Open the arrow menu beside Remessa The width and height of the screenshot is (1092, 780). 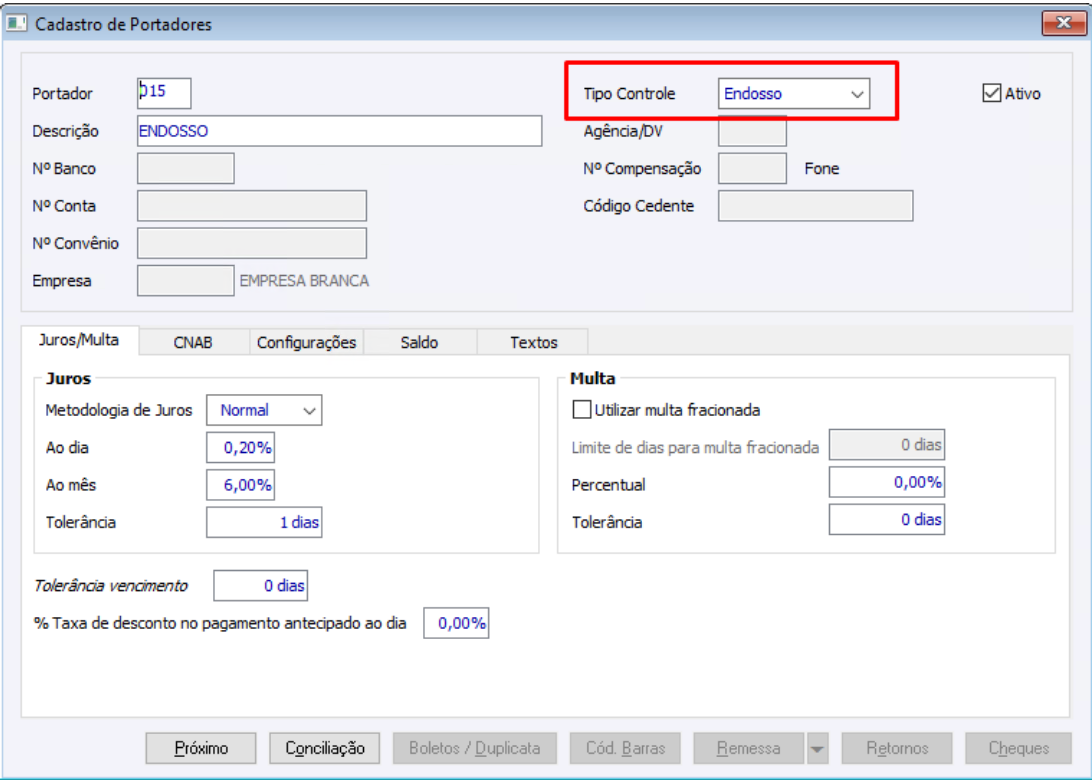tap(817, 749)
